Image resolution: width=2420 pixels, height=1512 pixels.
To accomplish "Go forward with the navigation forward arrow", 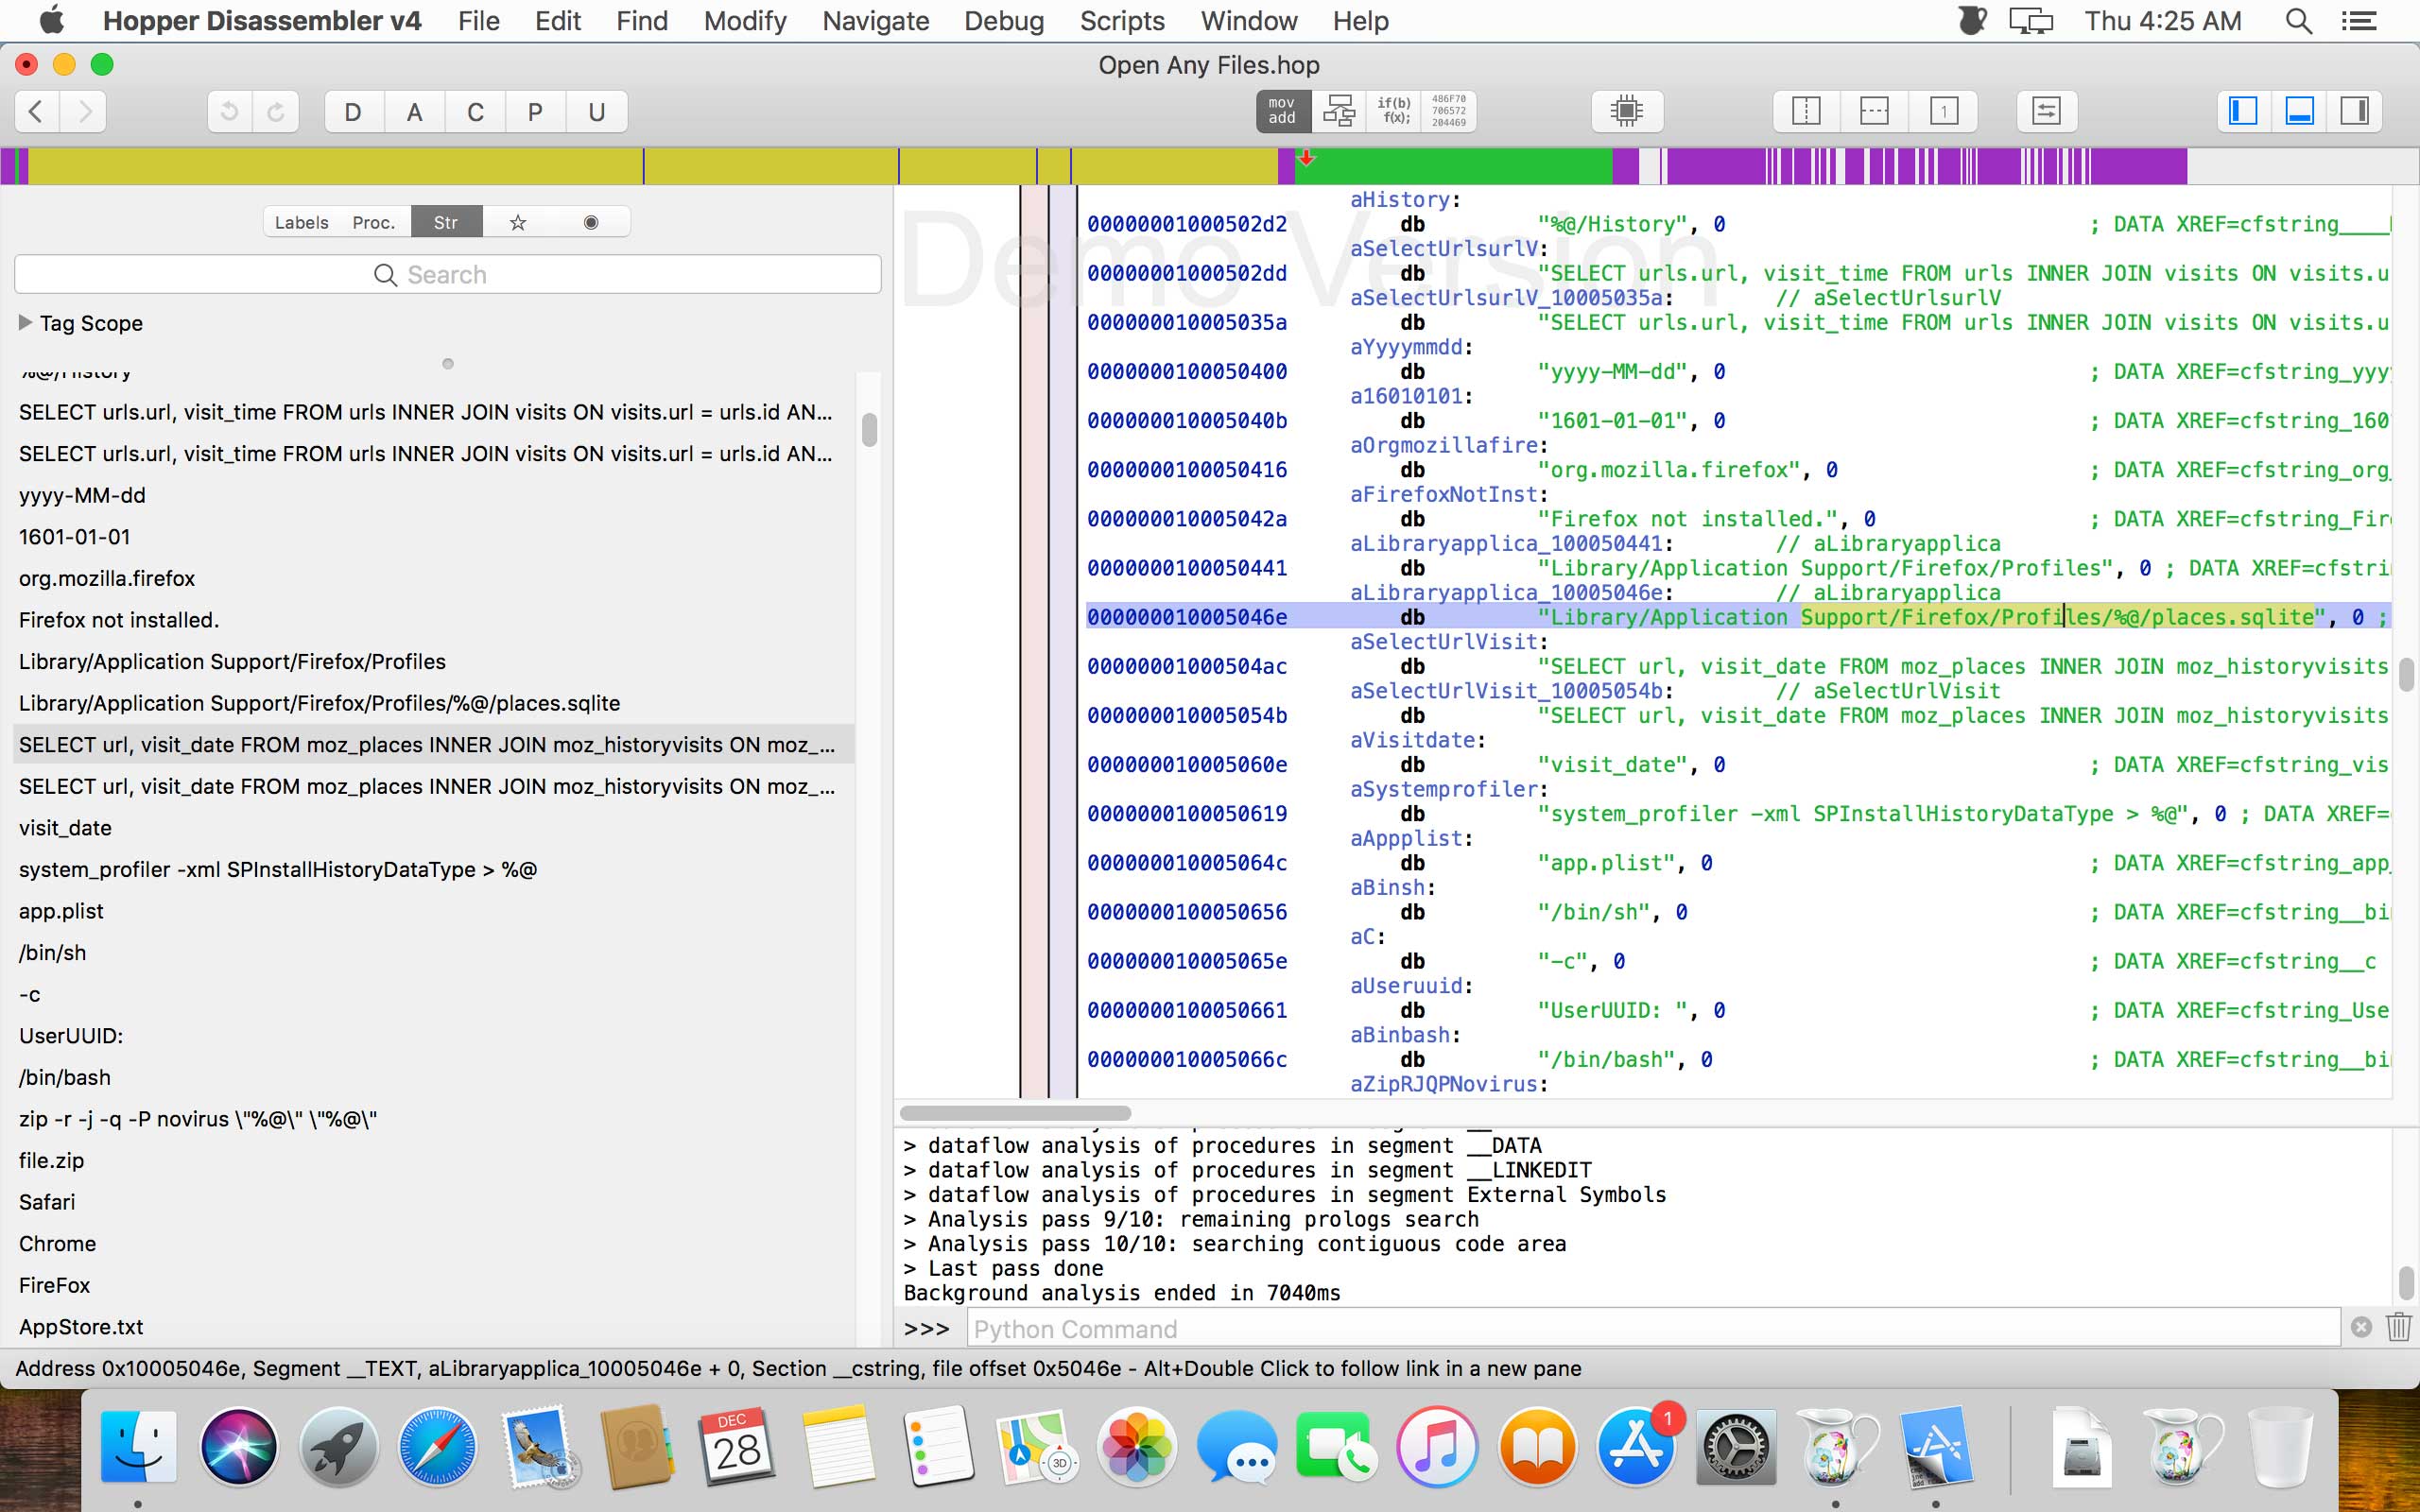I will 84,111.
